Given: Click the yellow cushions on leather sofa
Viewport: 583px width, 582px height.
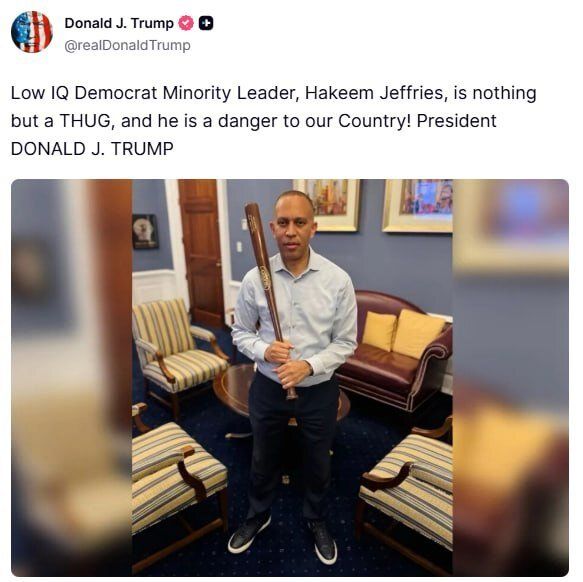Looking at the screenshot, I should pos(403,333).
